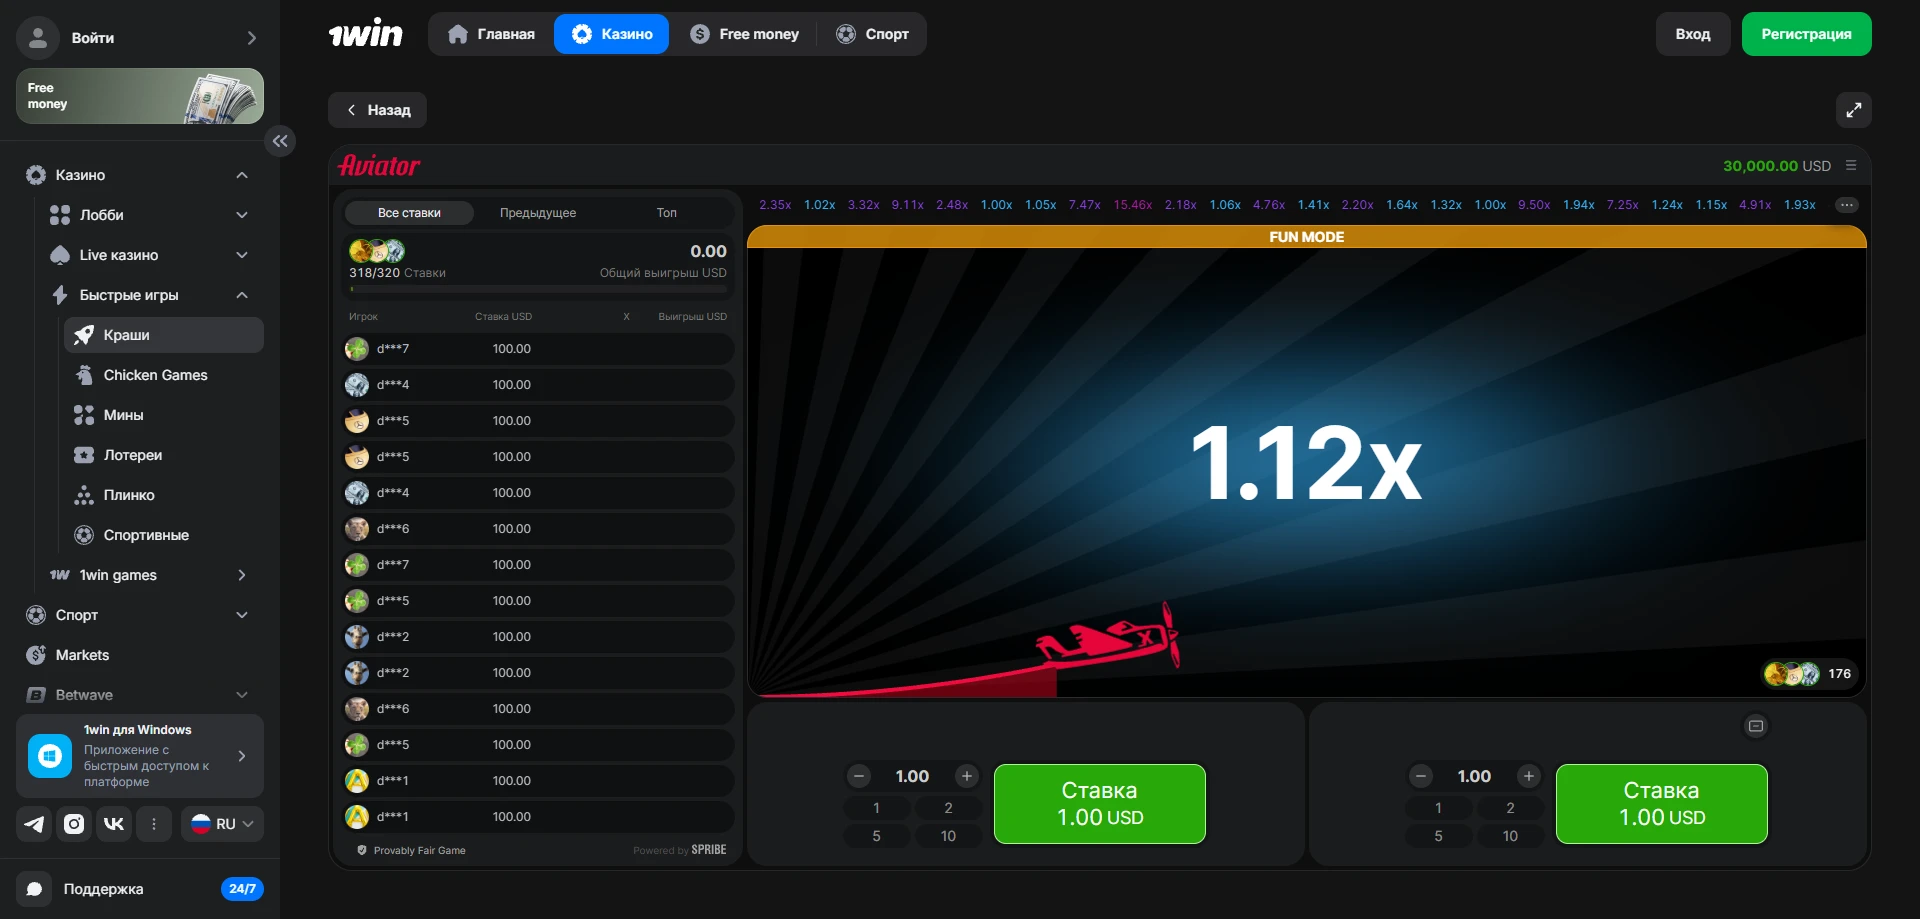The image size is (1920, 919).
Task: Click the 24/7 support badge
Action: [x=242, y=889]
